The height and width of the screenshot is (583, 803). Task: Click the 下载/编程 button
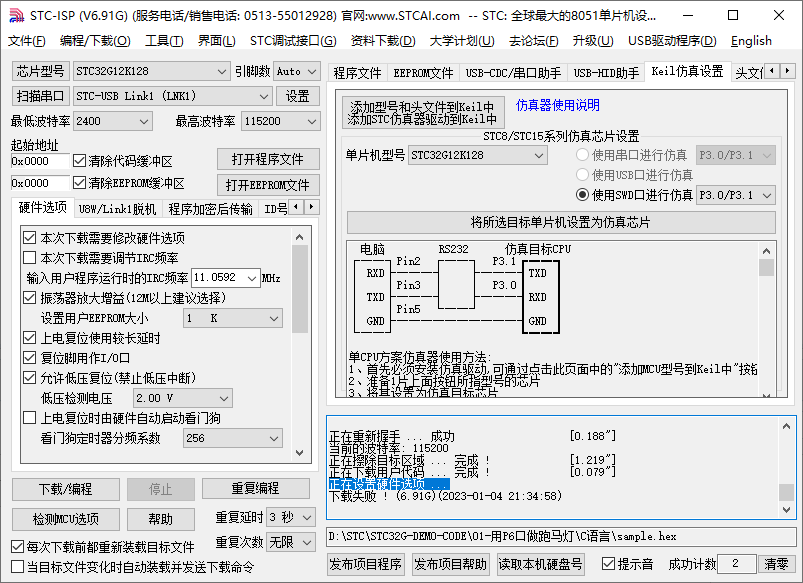tap(66, 489)
